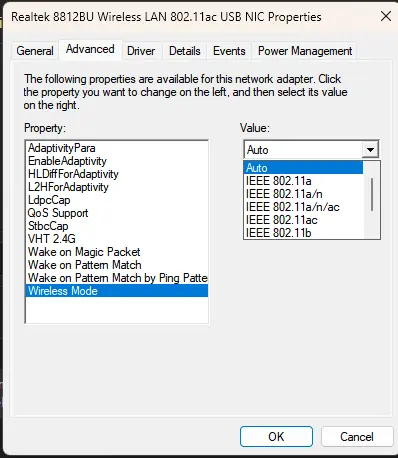Viewport: 398px width, 458px height.
Task: Cancel the properties dialog
Action: 357,436
